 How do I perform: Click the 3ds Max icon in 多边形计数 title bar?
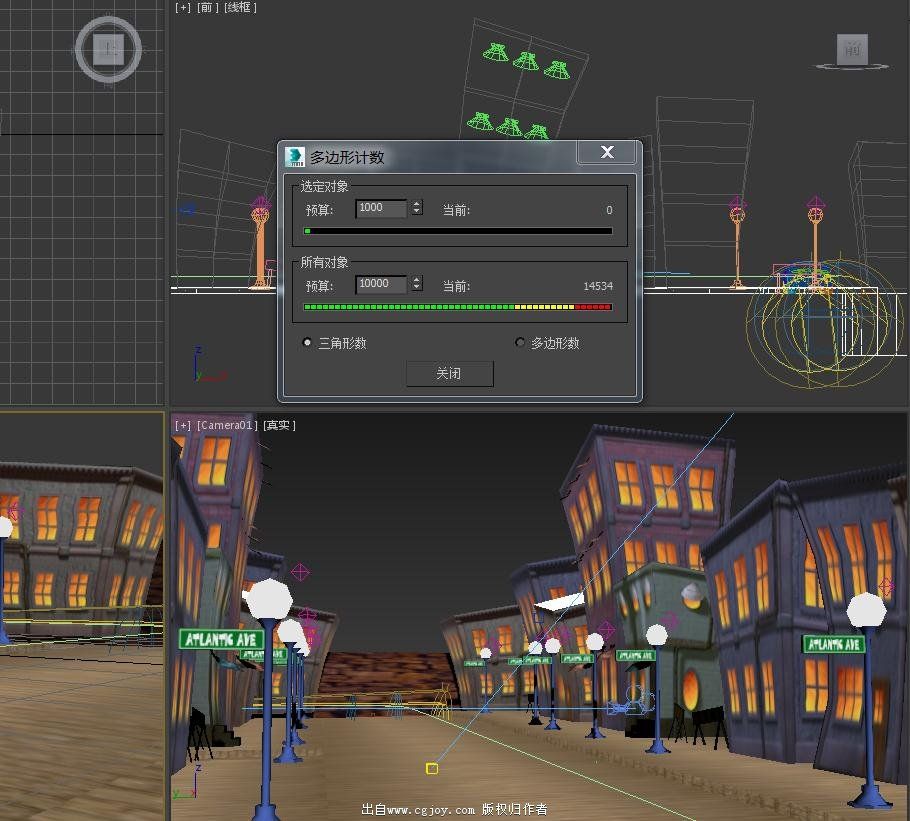(x=295, y=156)
